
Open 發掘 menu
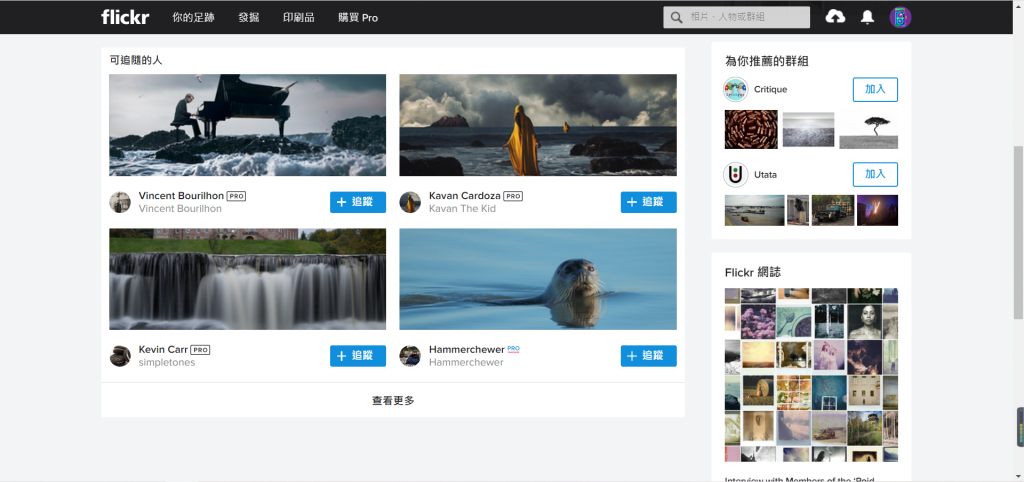[x=249, y=18]
